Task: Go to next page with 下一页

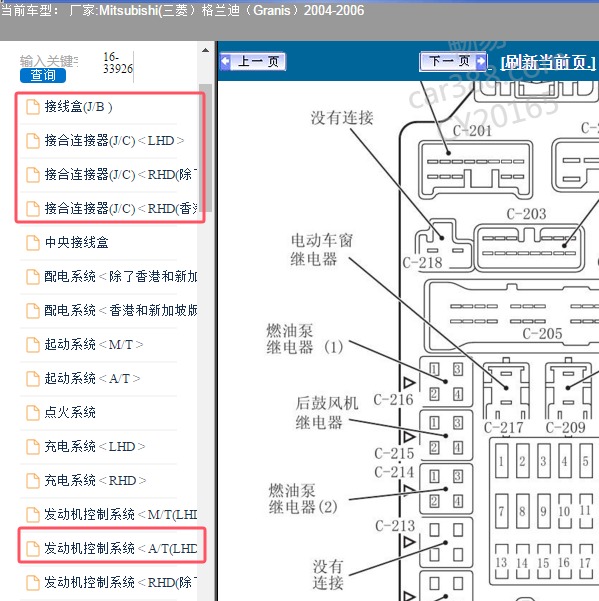Action: pyautogui.click(x=453, y=61)
